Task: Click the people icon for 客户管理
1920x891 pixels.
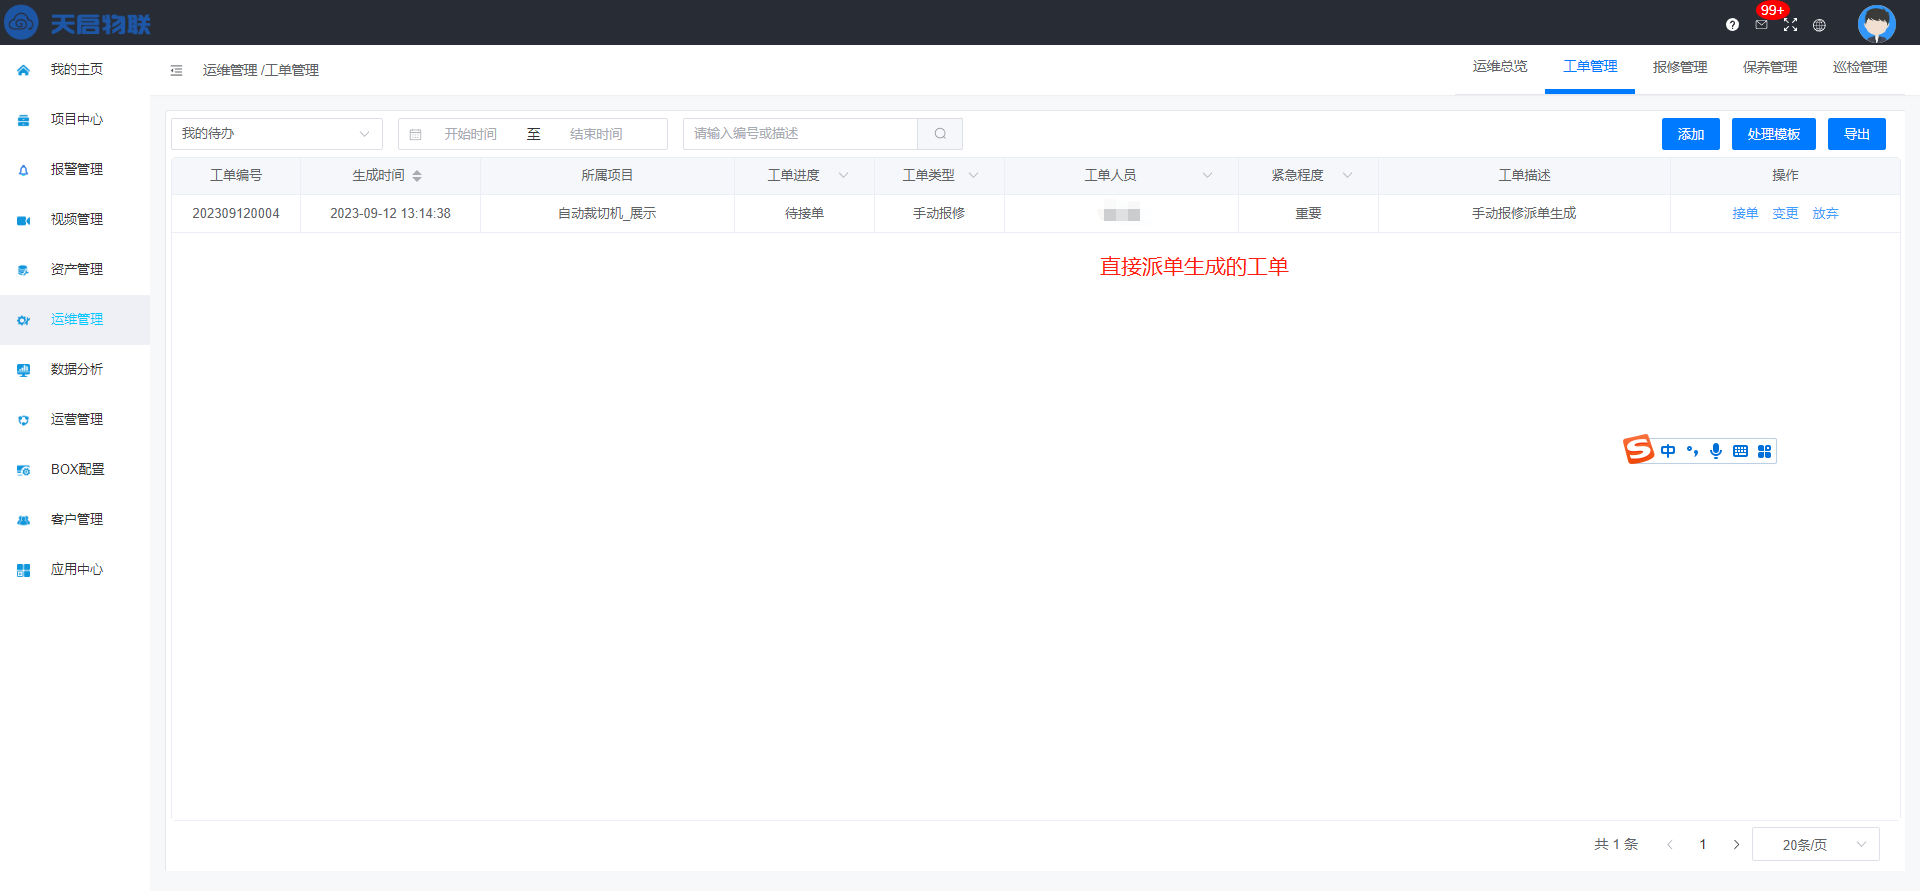Action: (x=23, y=520)
